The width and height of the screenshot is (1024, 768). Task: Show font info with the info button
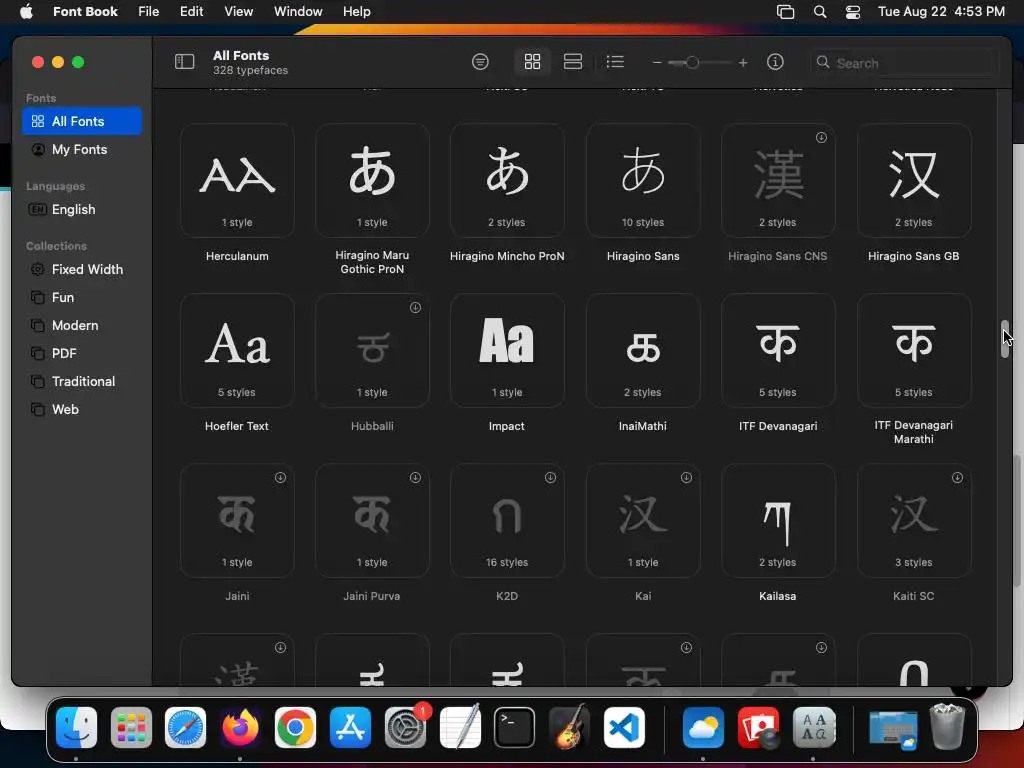(x=775, y=62)
